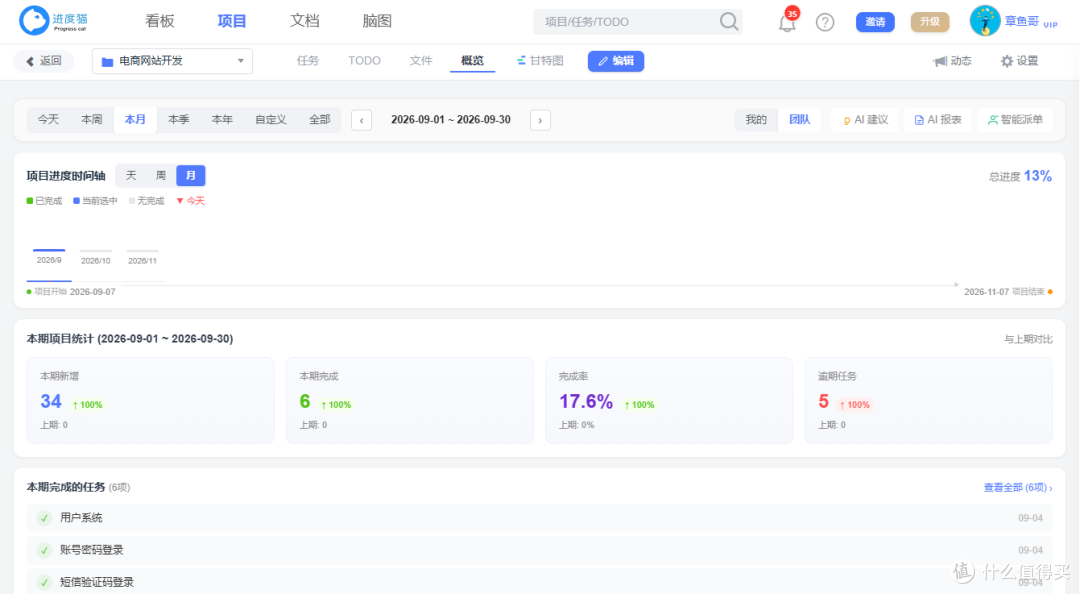Select 本季 date filter

click(178, 119)
